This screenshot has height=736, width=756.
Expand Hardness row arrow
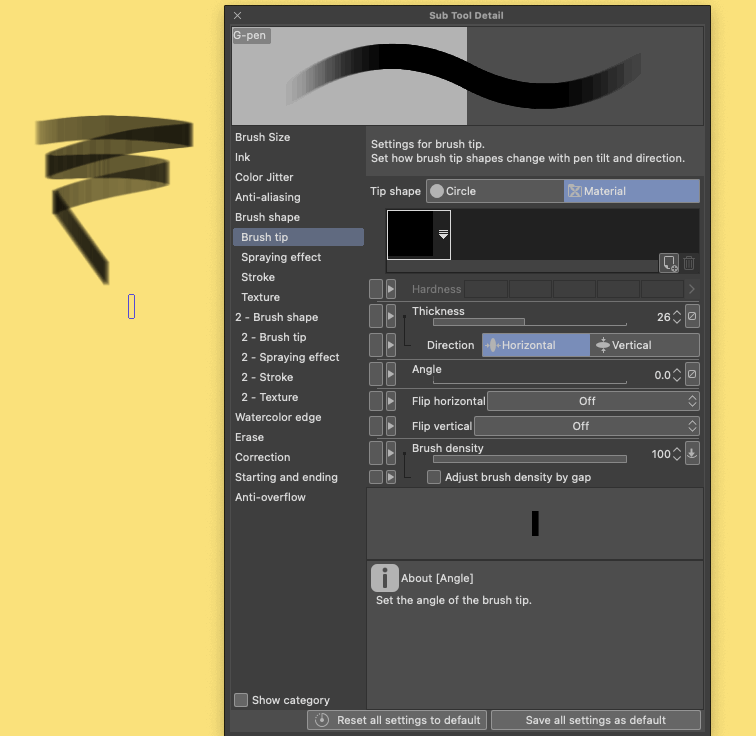(391, 289)
